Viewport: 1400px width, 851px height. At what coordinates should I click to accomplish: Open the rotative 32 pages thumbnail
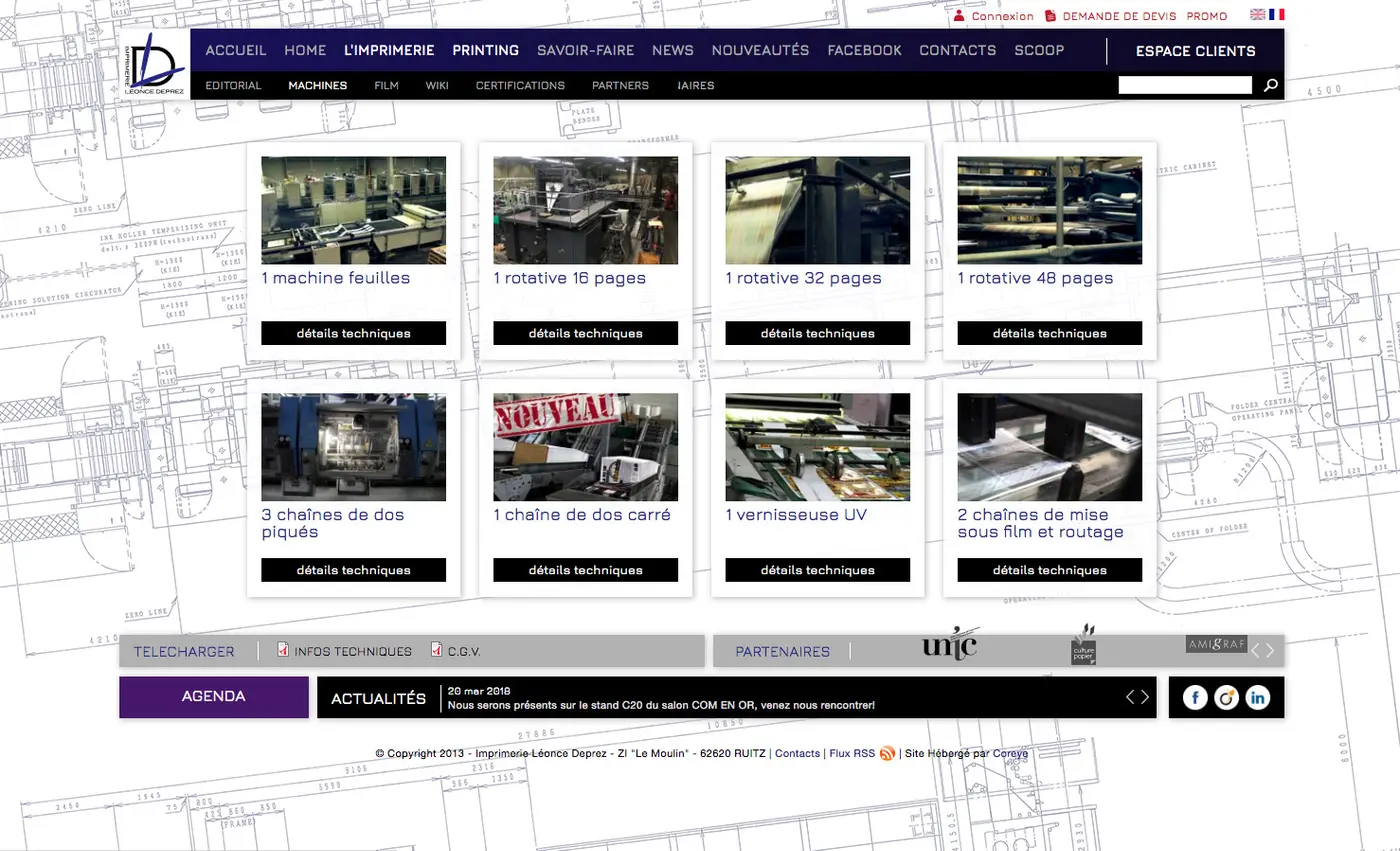[x=818, y=210]
